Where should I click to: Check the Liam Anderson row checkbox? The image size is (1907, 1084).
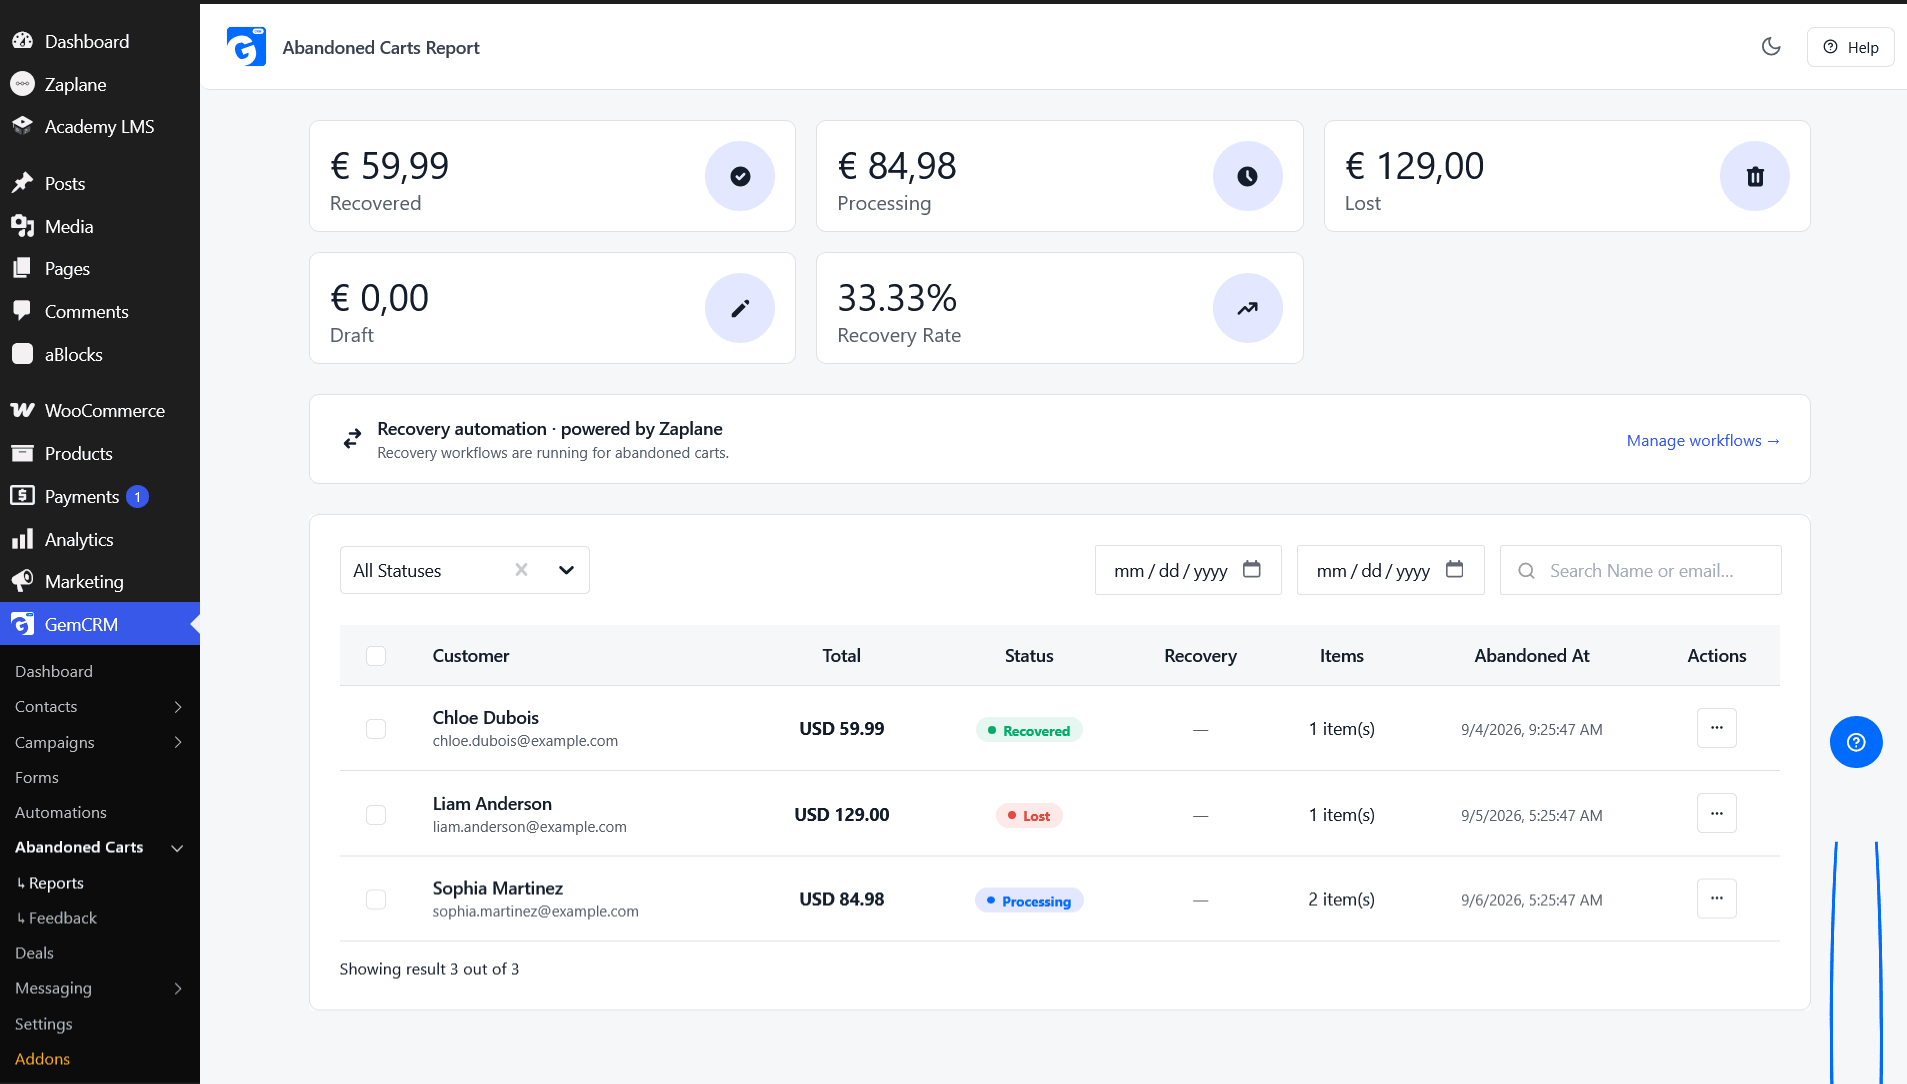(376, 815)
